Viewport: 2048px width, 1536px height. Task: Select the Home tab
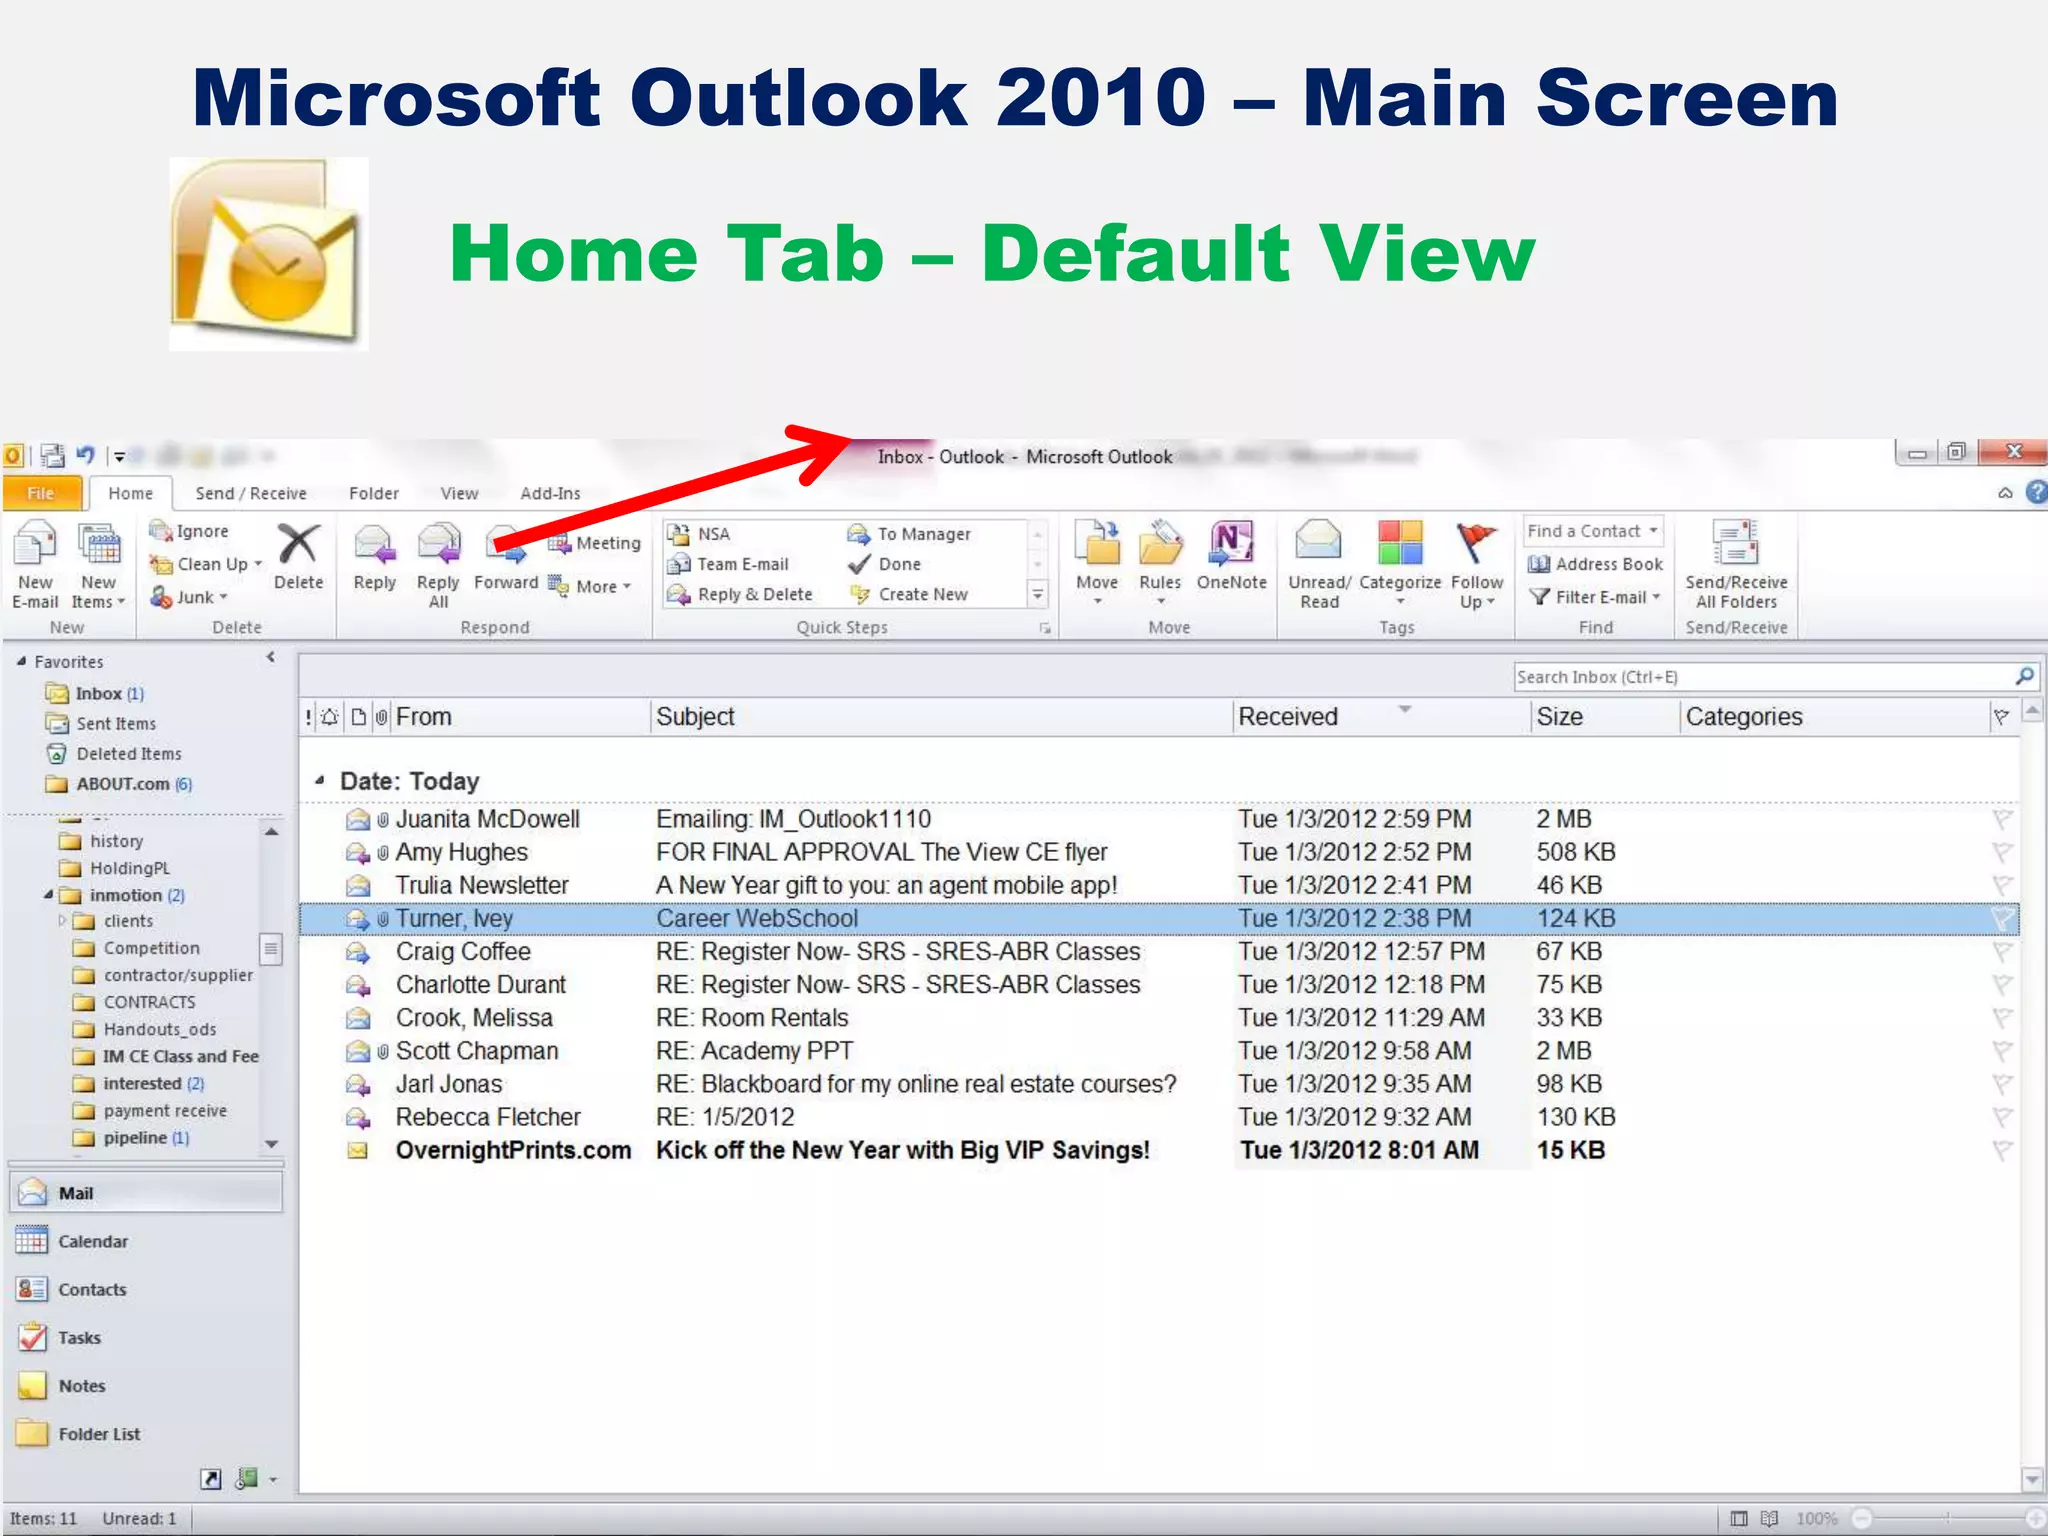(131, 493)
